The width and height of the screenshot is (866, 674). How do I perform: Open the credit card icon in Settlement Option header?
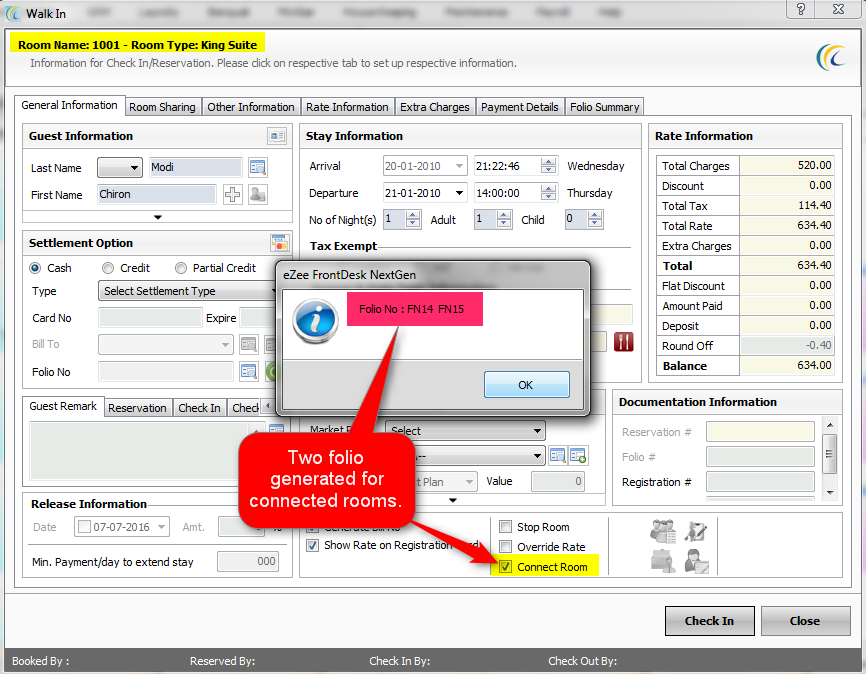coord(280,243)
